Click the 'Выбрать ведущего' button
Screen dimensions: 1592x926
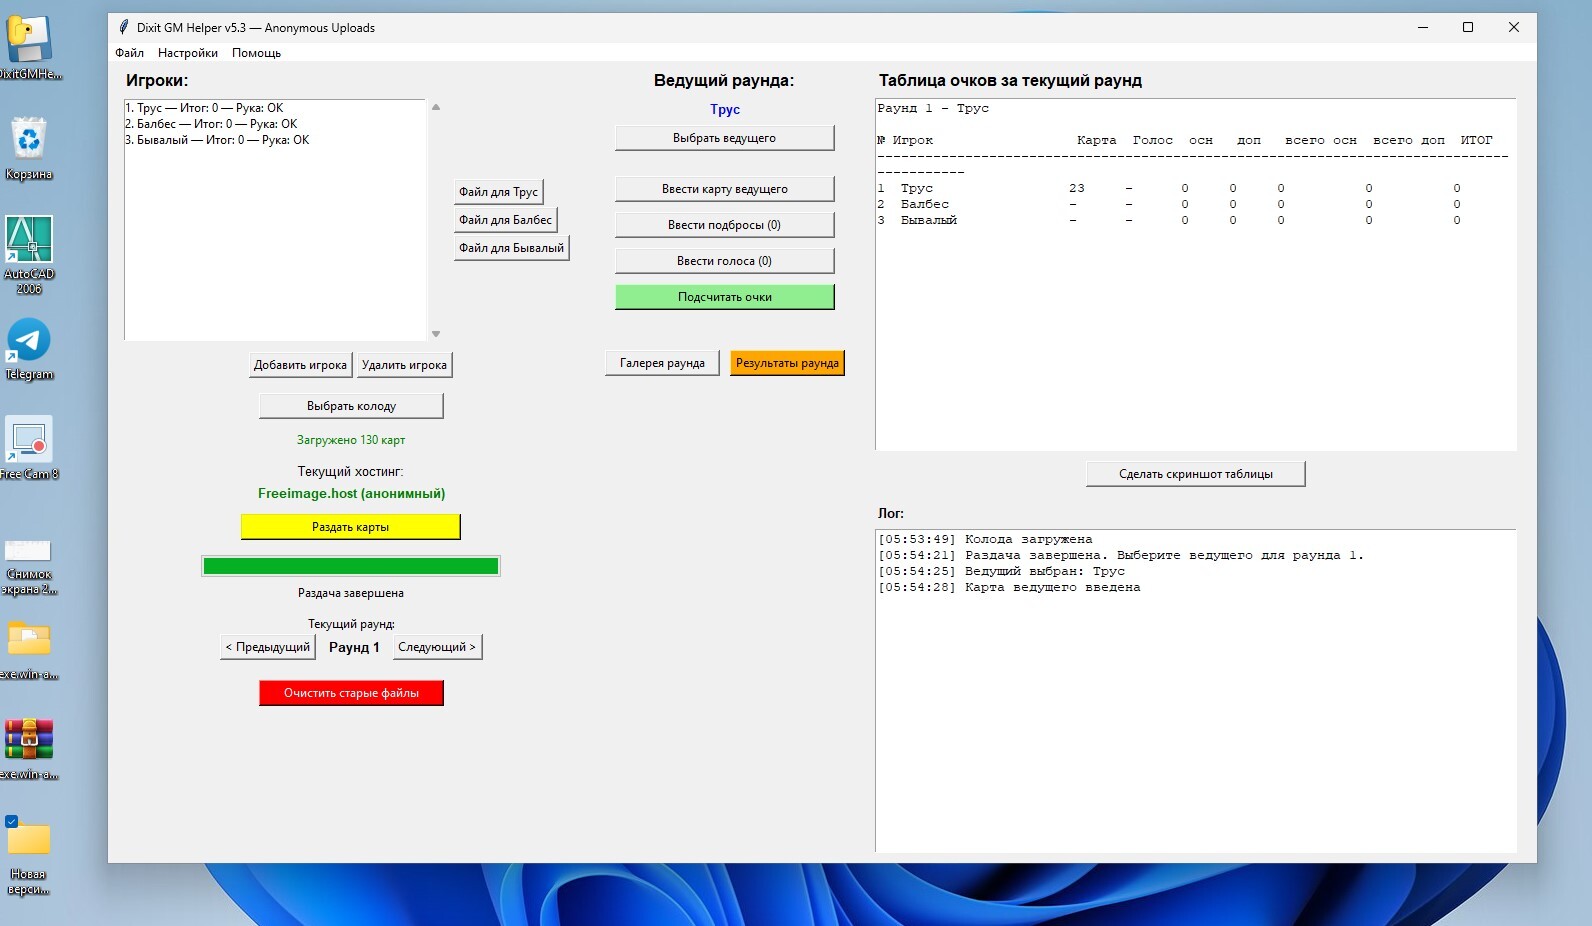click(724, 138)
